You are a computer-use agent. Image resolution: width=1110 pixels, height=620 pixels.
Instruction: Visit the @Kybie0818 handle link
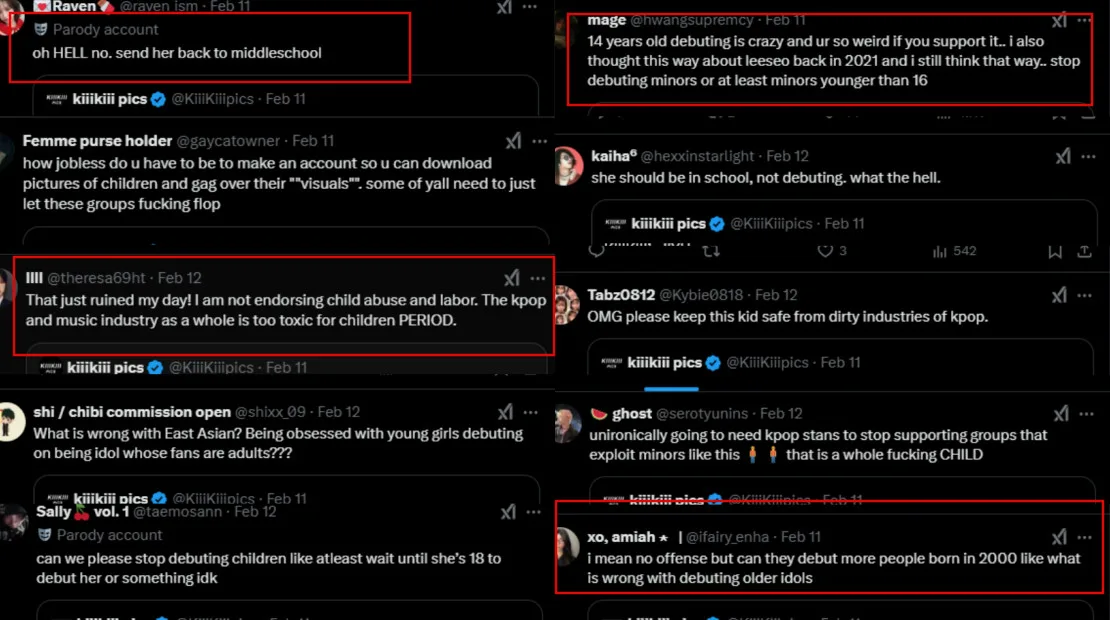(x=705, y=295)
